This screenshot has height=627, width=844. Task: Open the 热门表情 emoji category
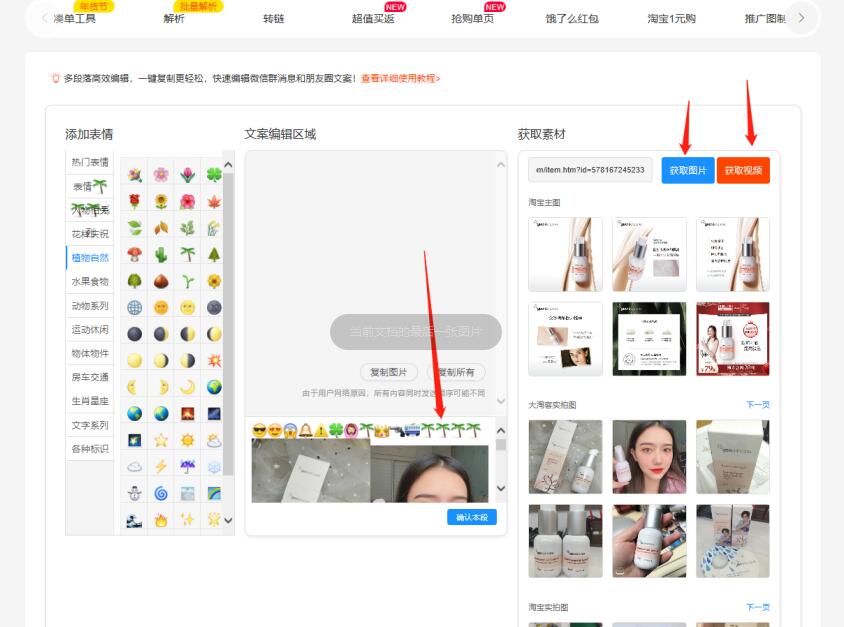coord(90,162)
